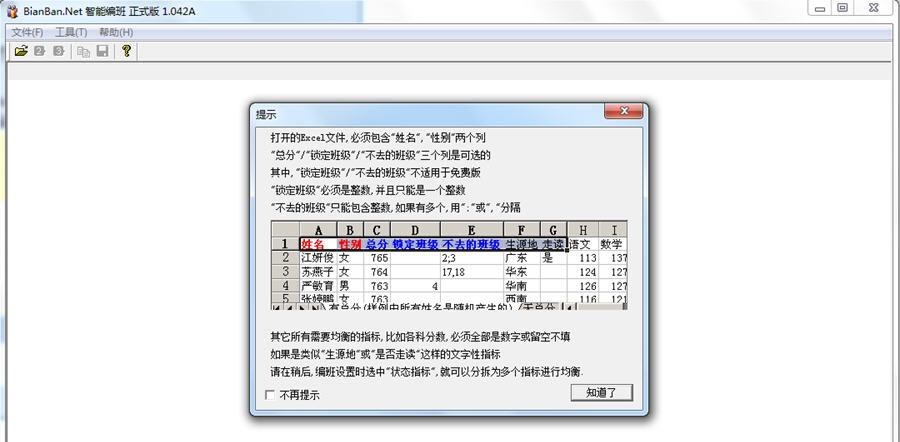Screen dimensions: 900x442
Task: Click the name cell 江妍俊
Action: [x=318, y=258]
